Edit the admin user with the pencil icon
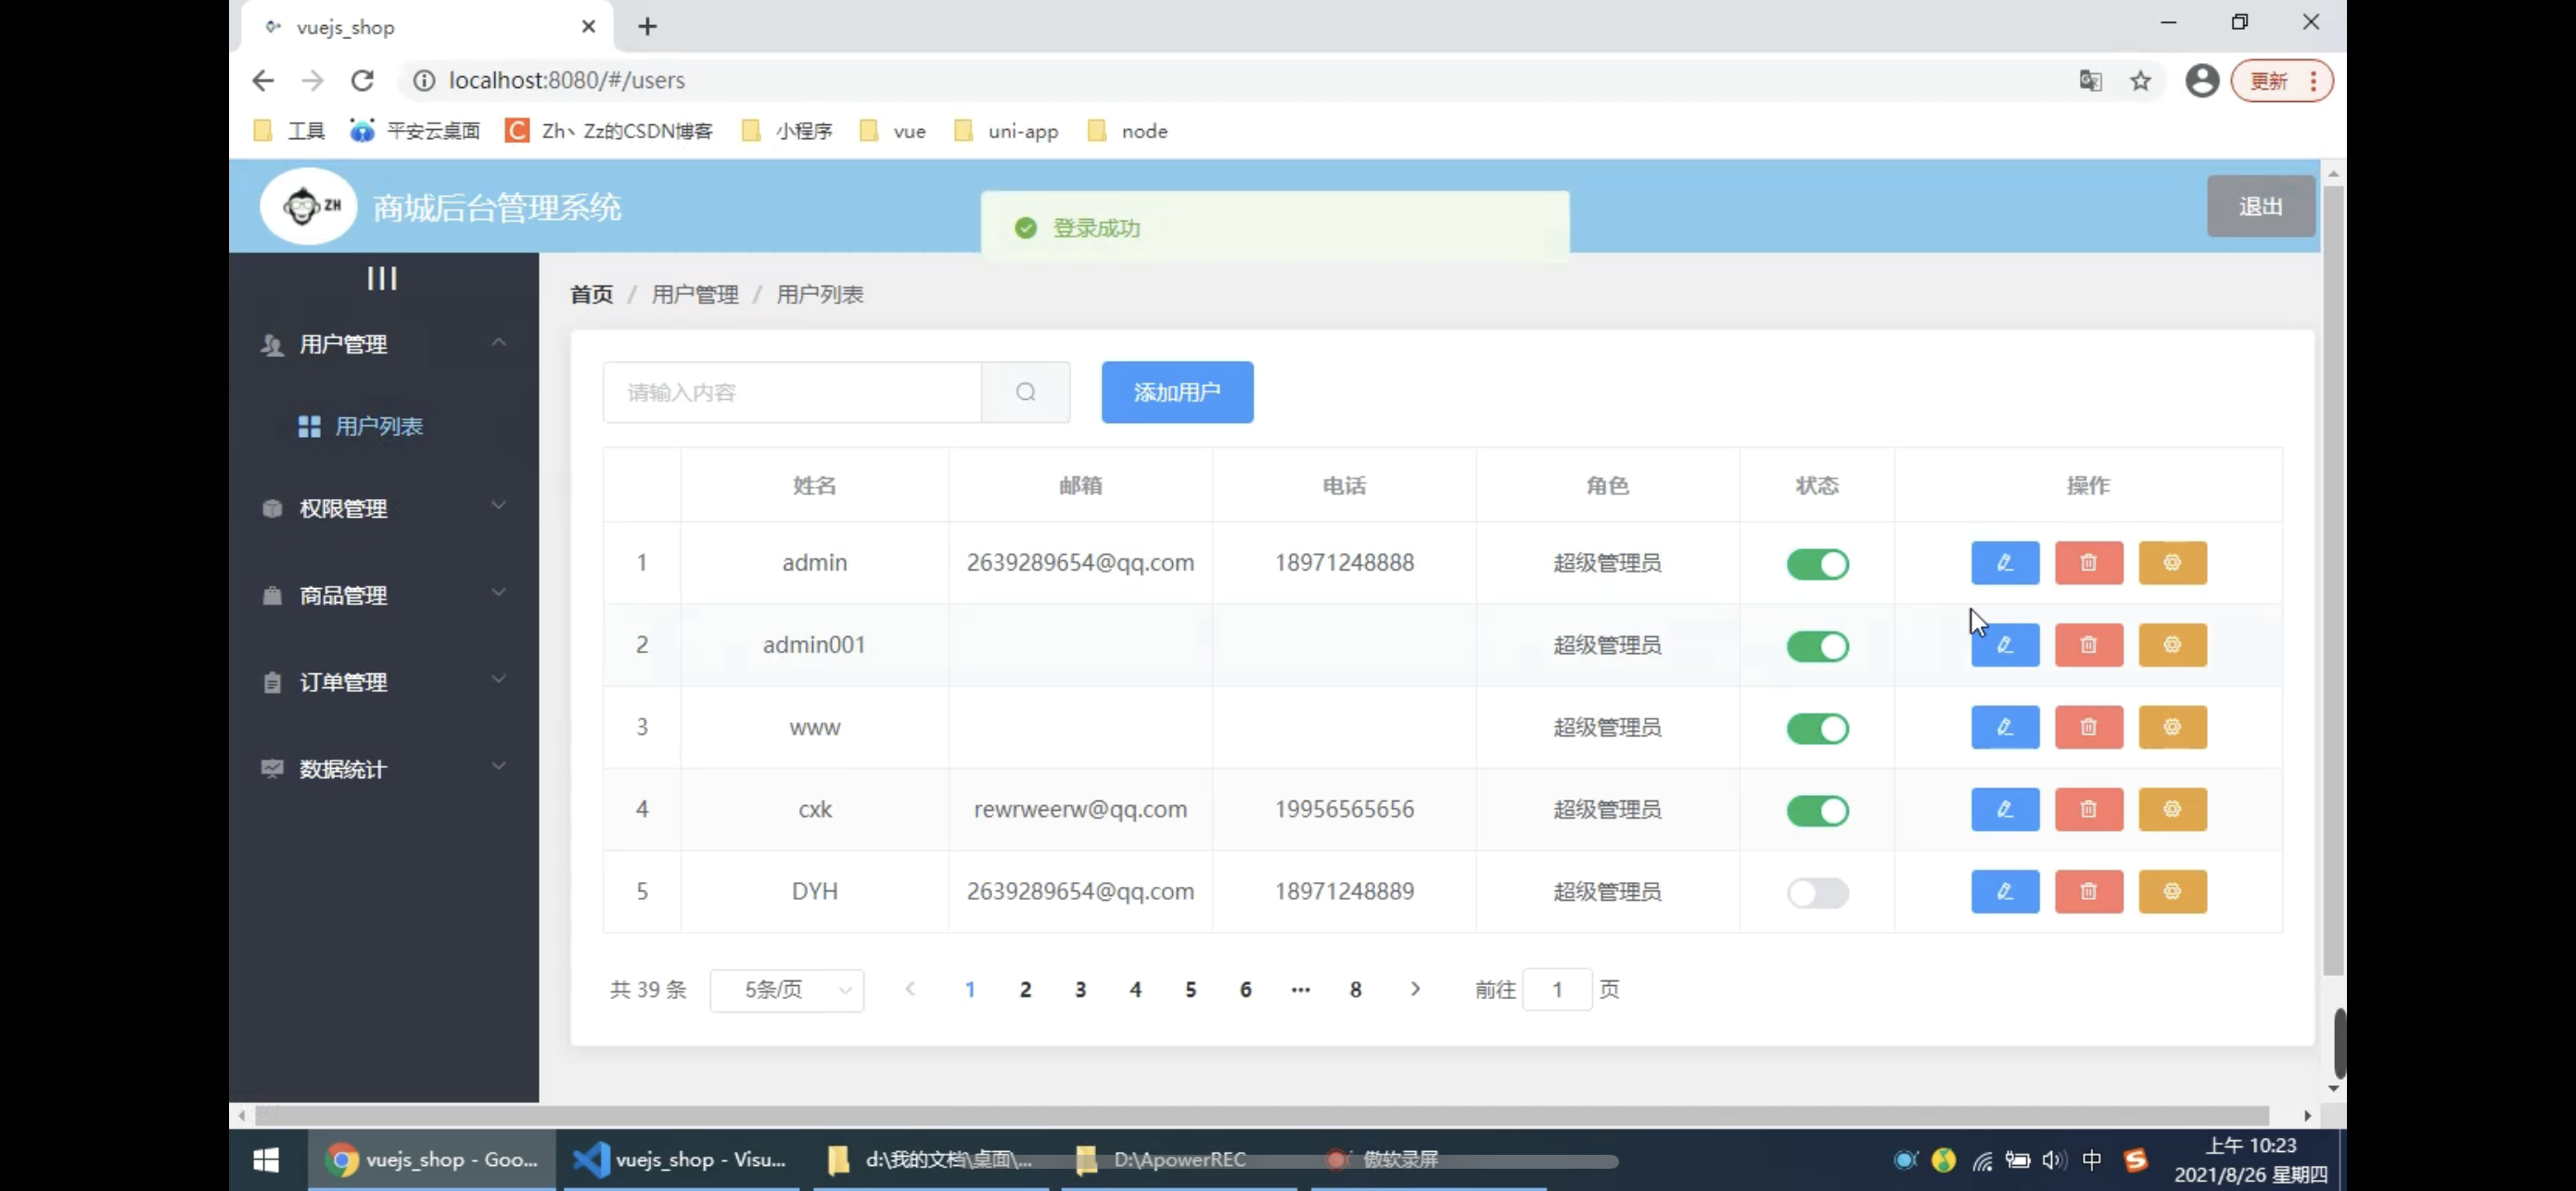 pyautogui.click(x=2005, y=563)
